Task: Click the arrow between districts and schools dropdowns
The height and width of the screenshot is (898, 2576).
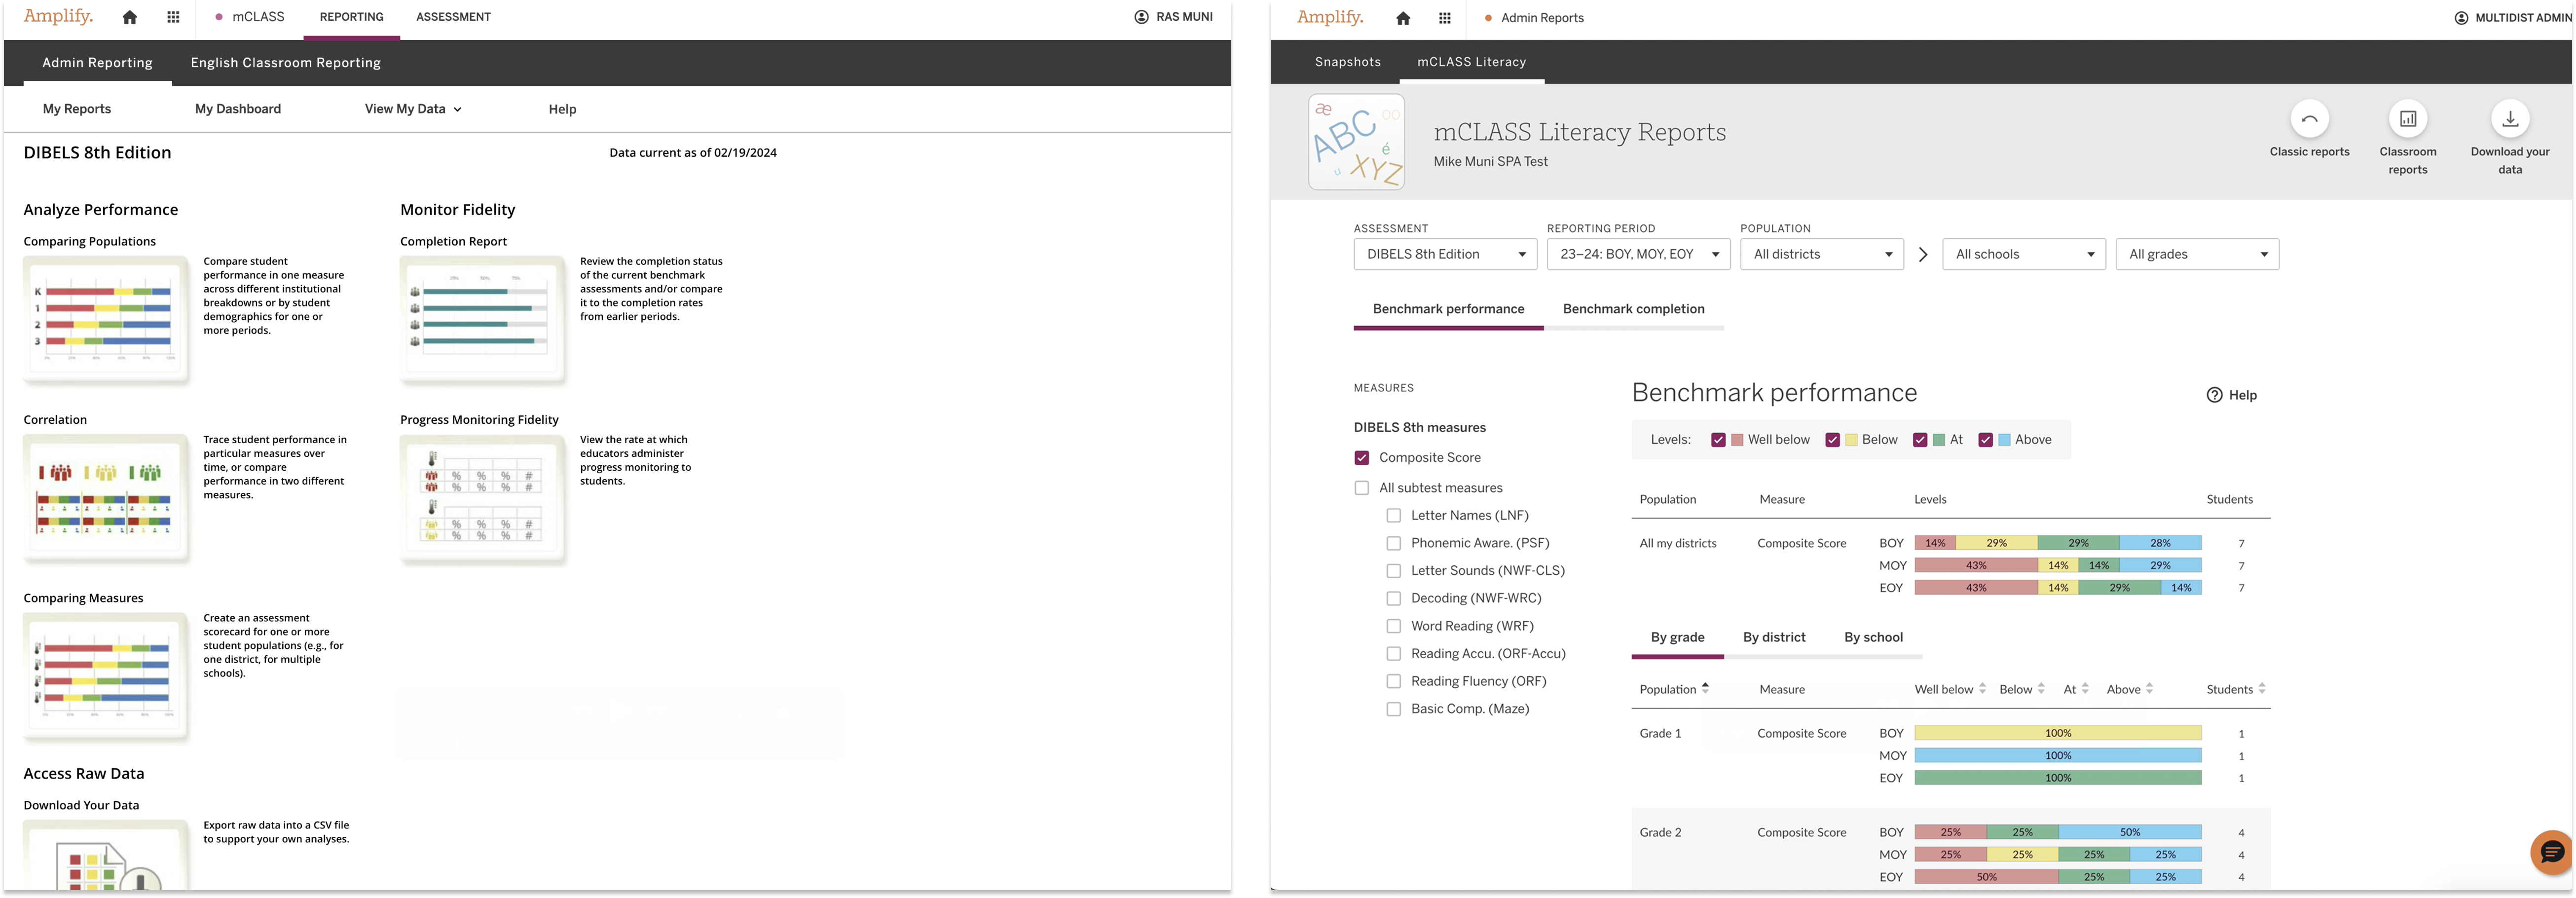Action: pyautogui.click(x=1922, y=254)
